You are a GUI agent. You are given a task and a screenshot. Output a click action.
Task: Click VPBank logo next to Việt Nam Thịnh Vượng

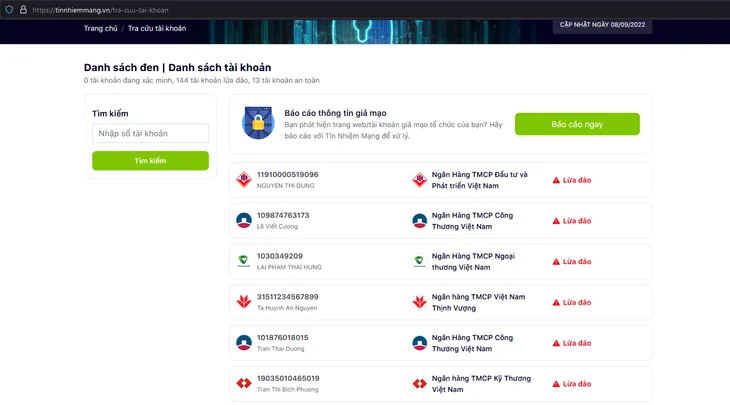tap(419, 302)
